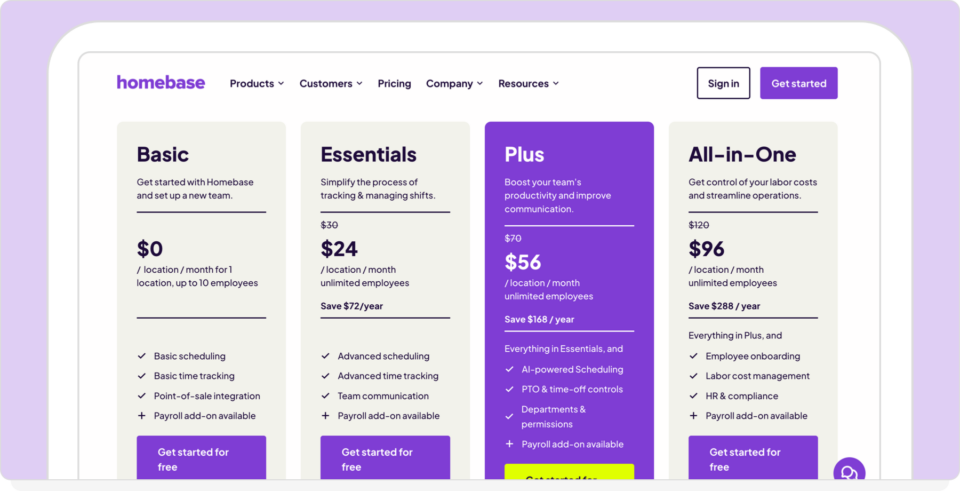Click checkmark beside HR & compliance
Viewport: 960px width, 491px height.
pyautogui.click(x=694, y=396)
